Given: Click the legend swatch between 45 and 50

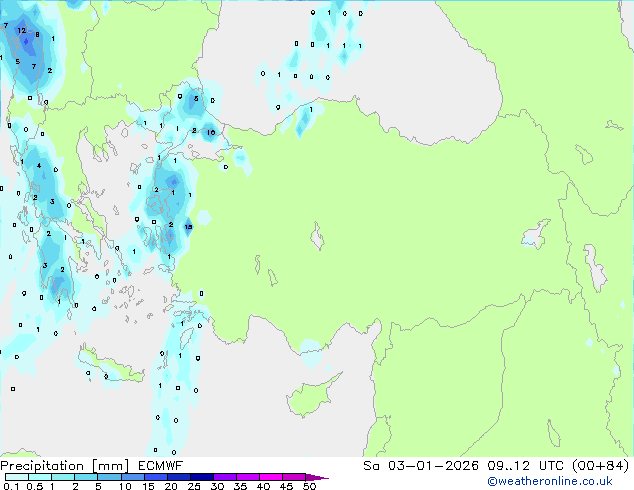Looking at the screenshot, I should [x=294, y=477].
